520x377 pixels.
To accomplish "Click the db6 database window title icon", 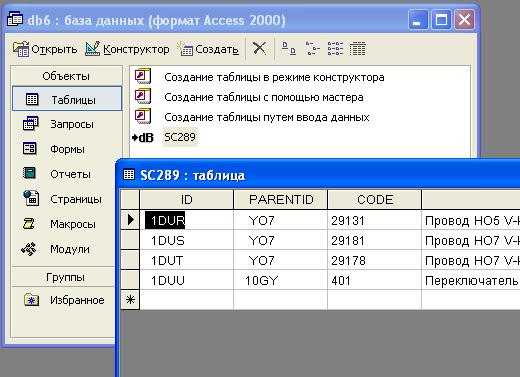I will pyautogui.click(x=15, y=19).
